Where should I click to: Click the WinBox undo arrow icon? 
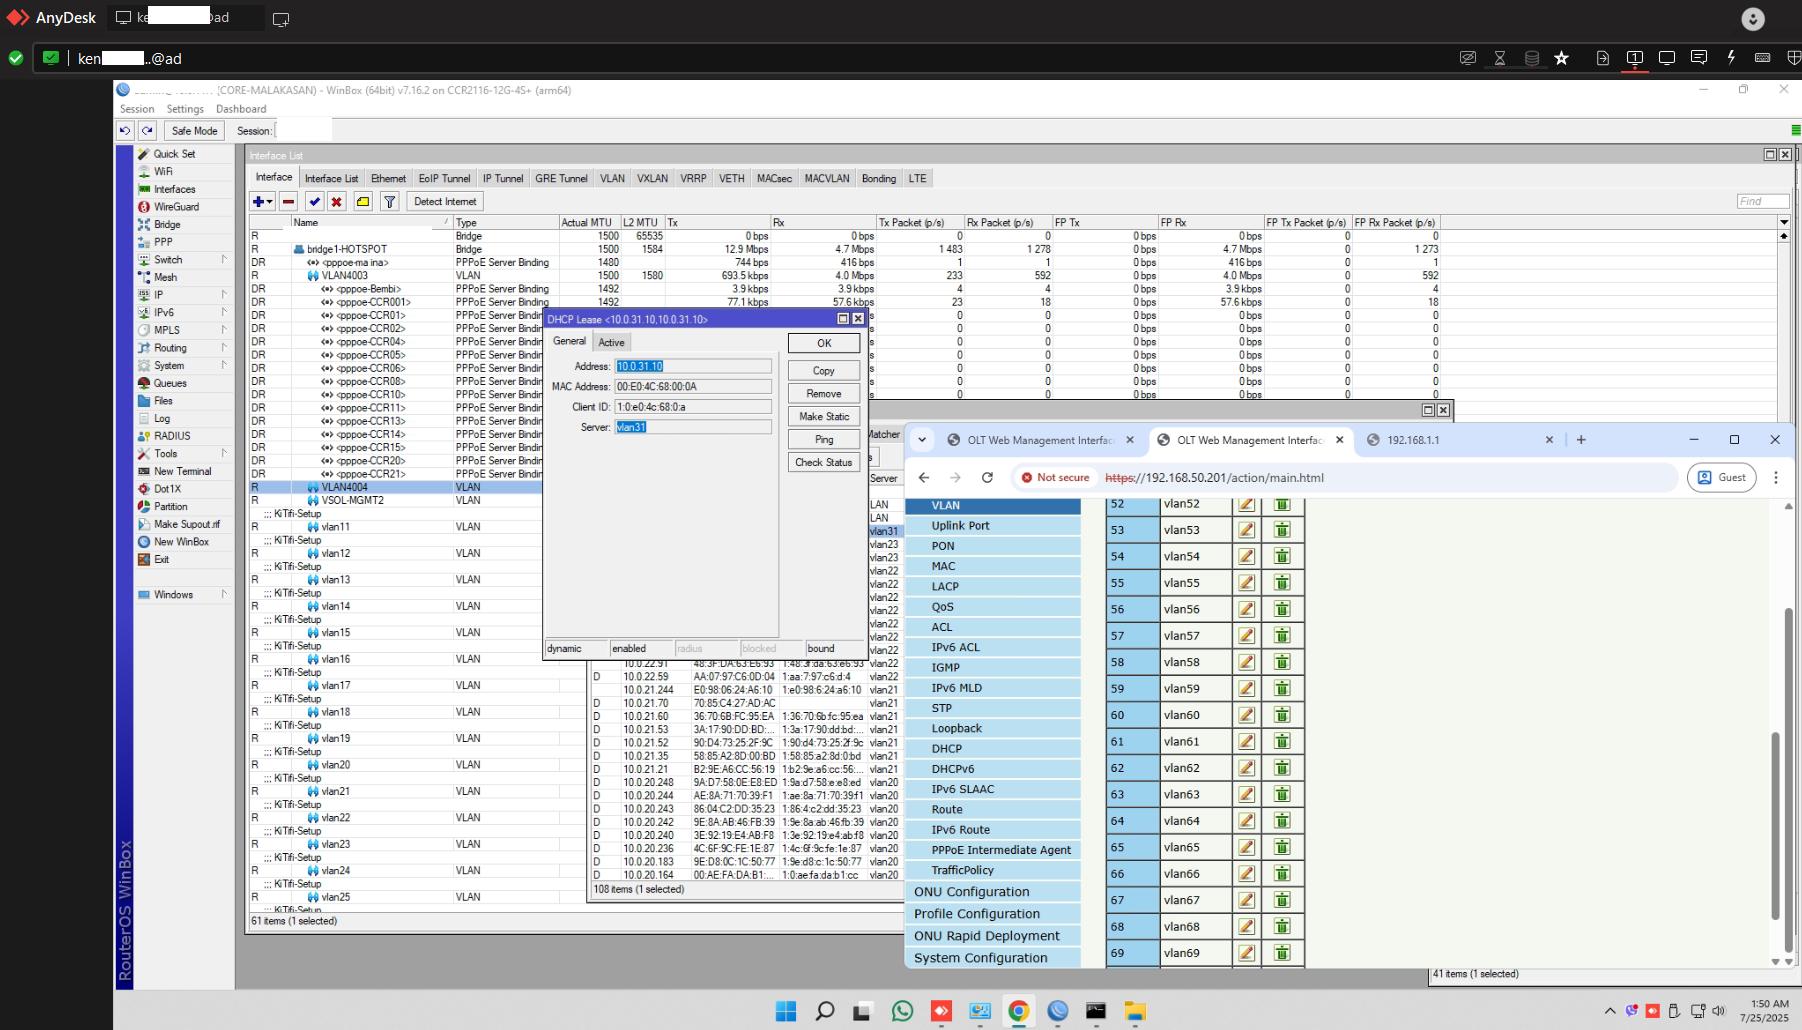pyautogui.click(x=125, y=130)
